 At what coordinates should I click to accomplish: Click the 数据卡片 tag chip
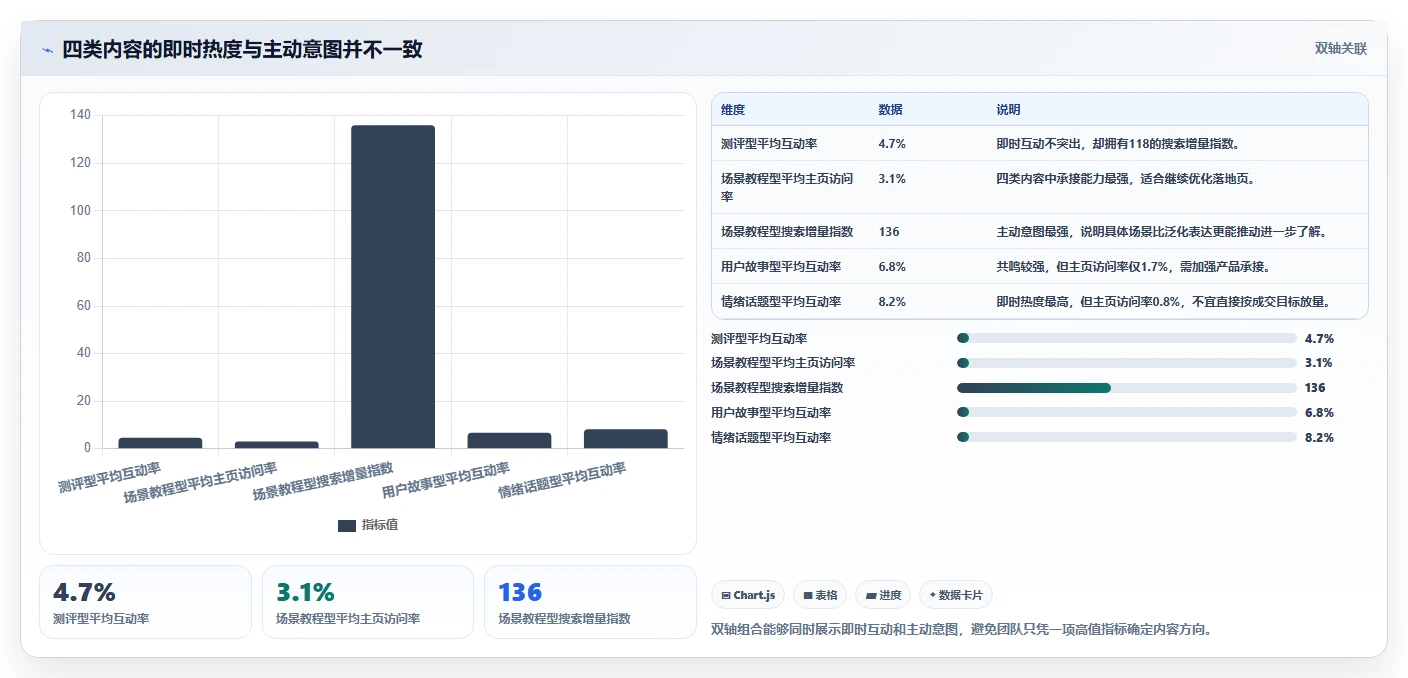click(956, 595)
